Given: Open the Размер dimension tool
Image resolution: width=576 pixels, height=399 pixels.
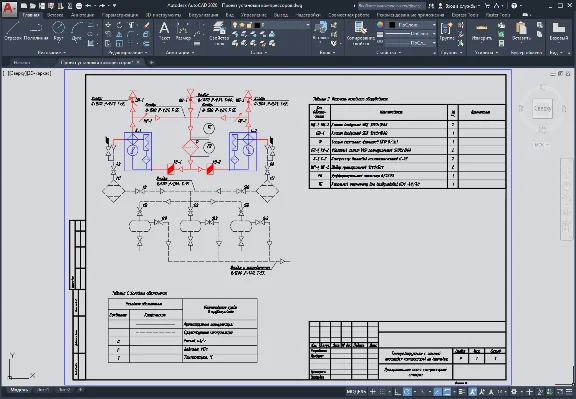Looking at the screenshot, I should coord(183,31).
